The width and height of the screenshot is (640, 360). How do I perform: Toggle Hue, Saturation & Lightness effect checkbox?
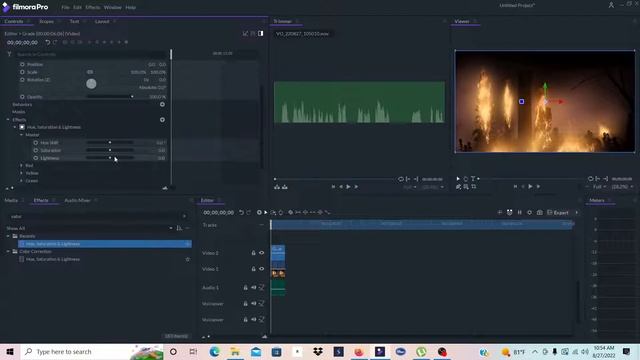point(22,127)
